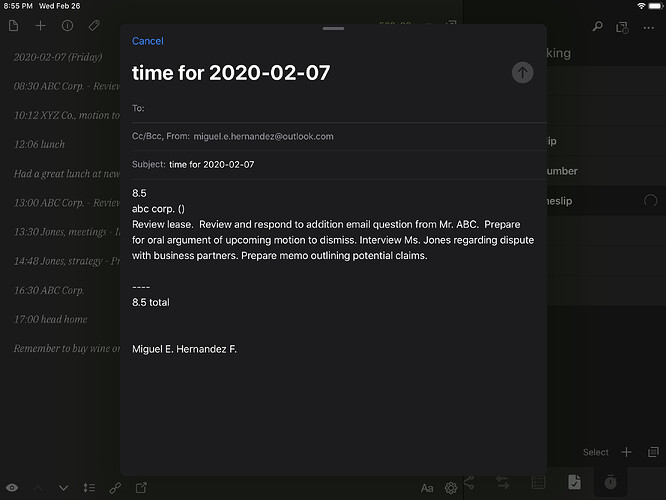666x500 pixels.
Task: Select '8.5 total' line in email
Action: click(151, 302)
